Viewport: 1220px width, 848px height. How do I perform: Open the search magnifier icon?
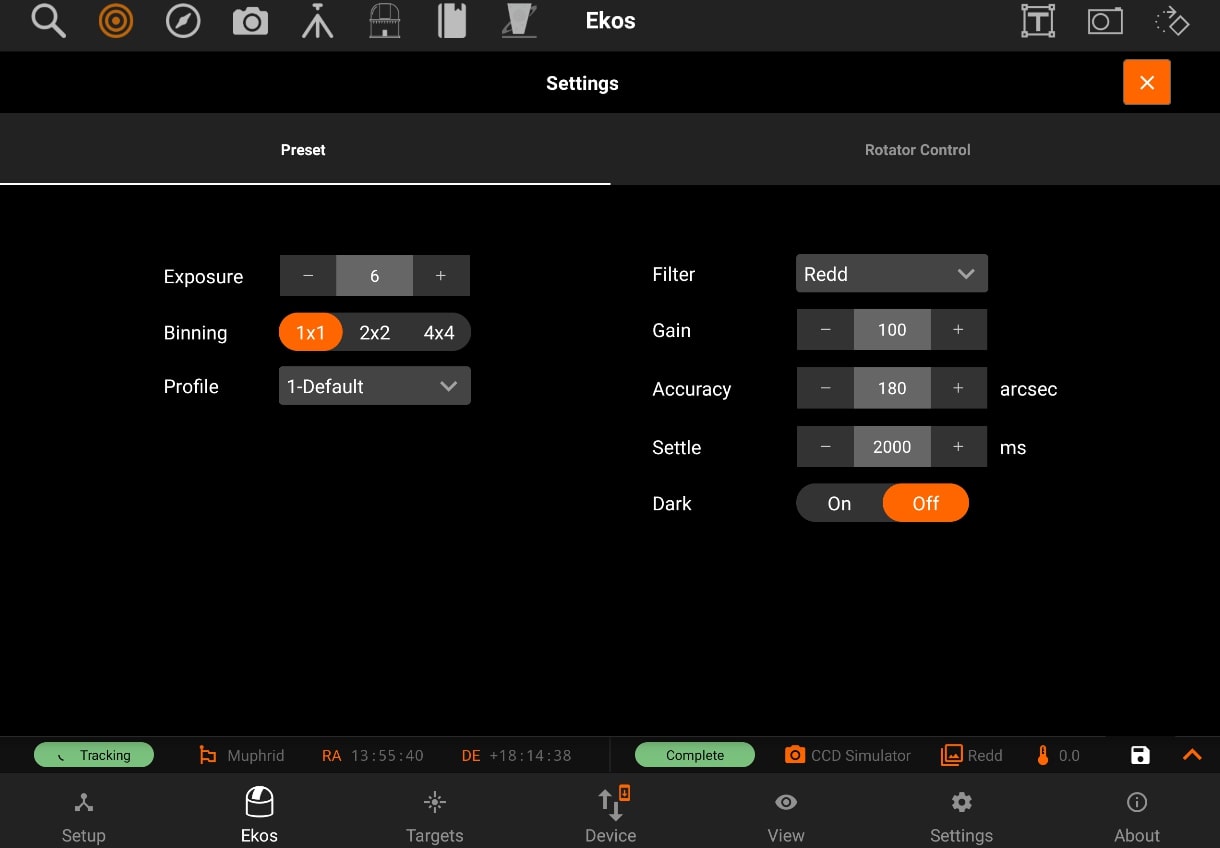(48, 21)
